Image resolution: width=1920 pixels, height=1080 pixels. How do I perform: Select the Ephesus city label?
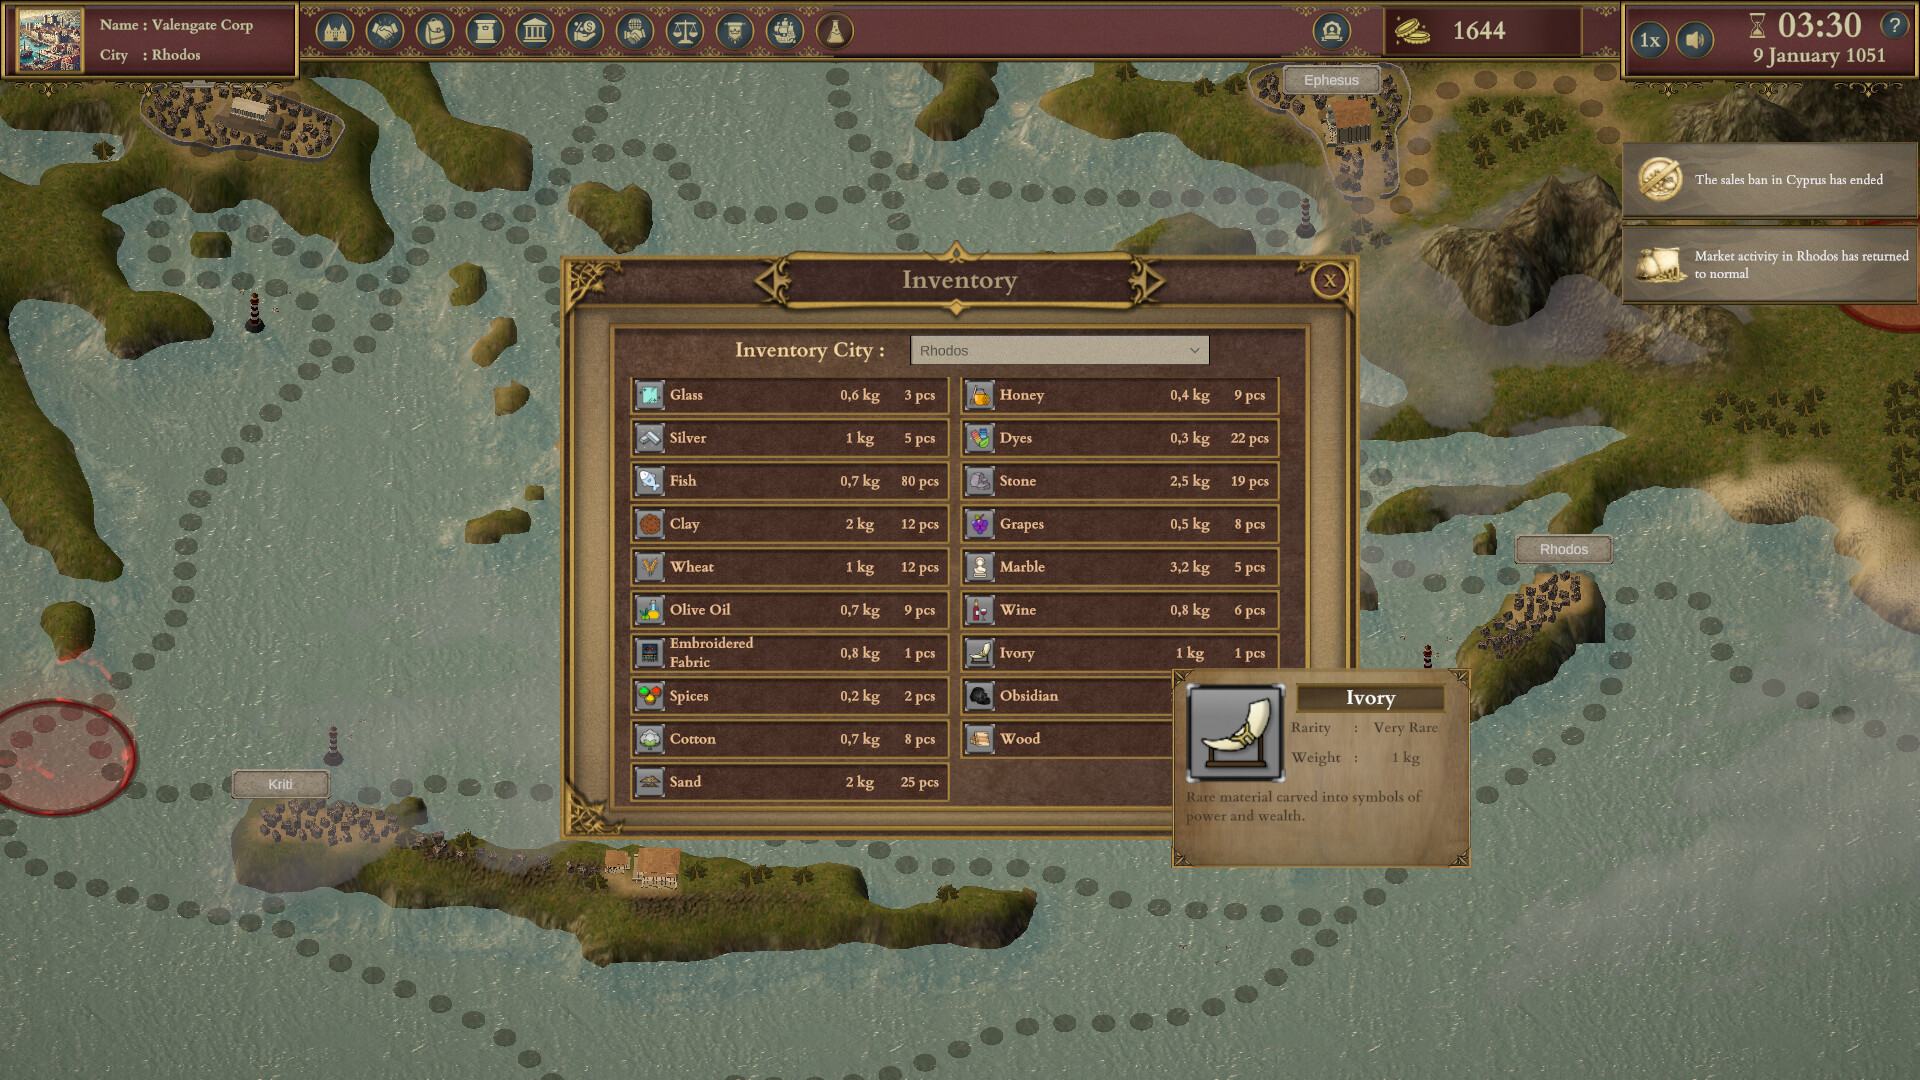pyautogui.click(x=1331, y=80)
